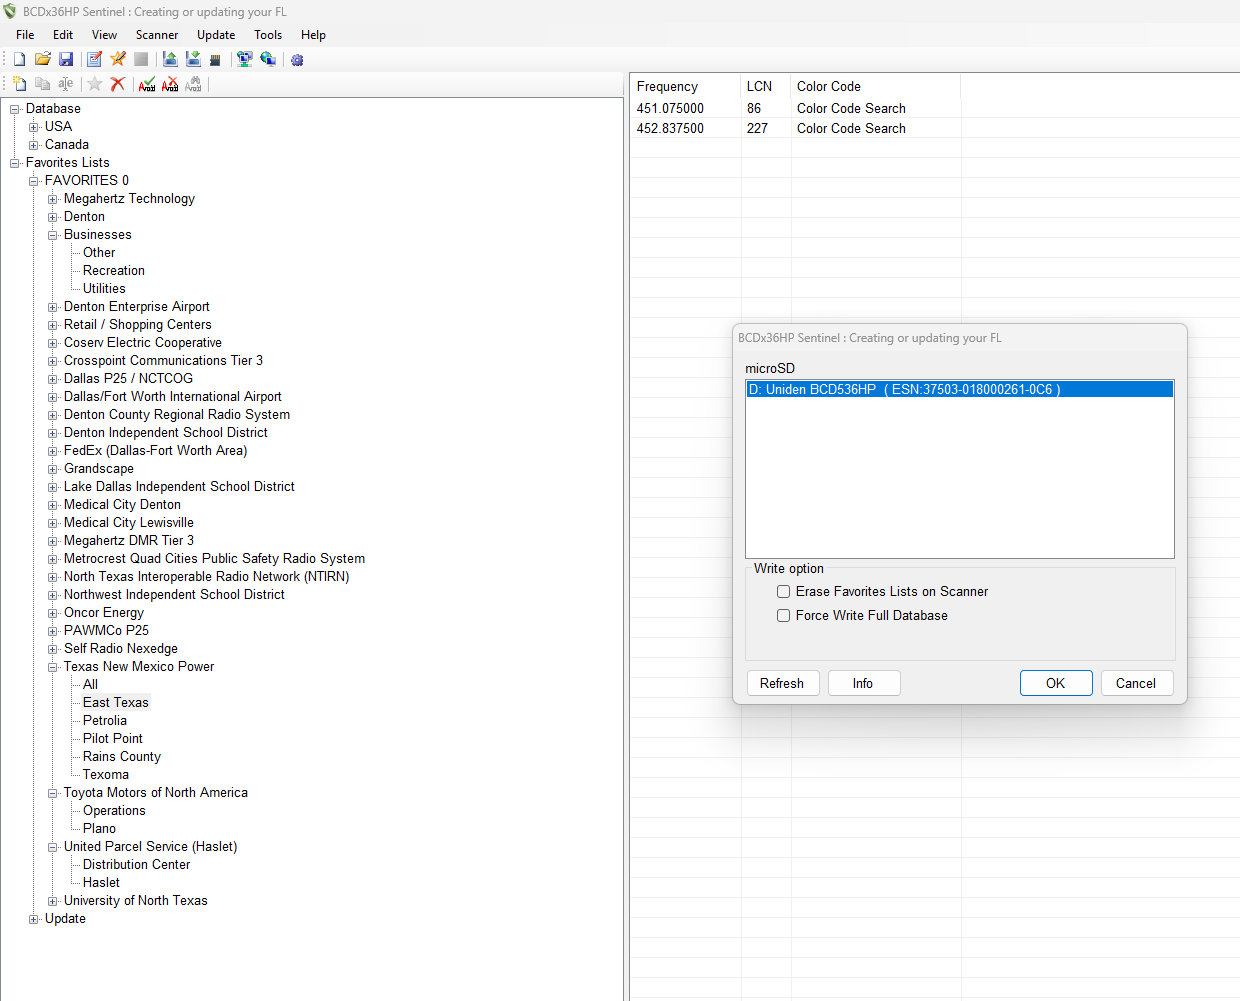Select the FAVORITES 0 list

tap(87, 181)
